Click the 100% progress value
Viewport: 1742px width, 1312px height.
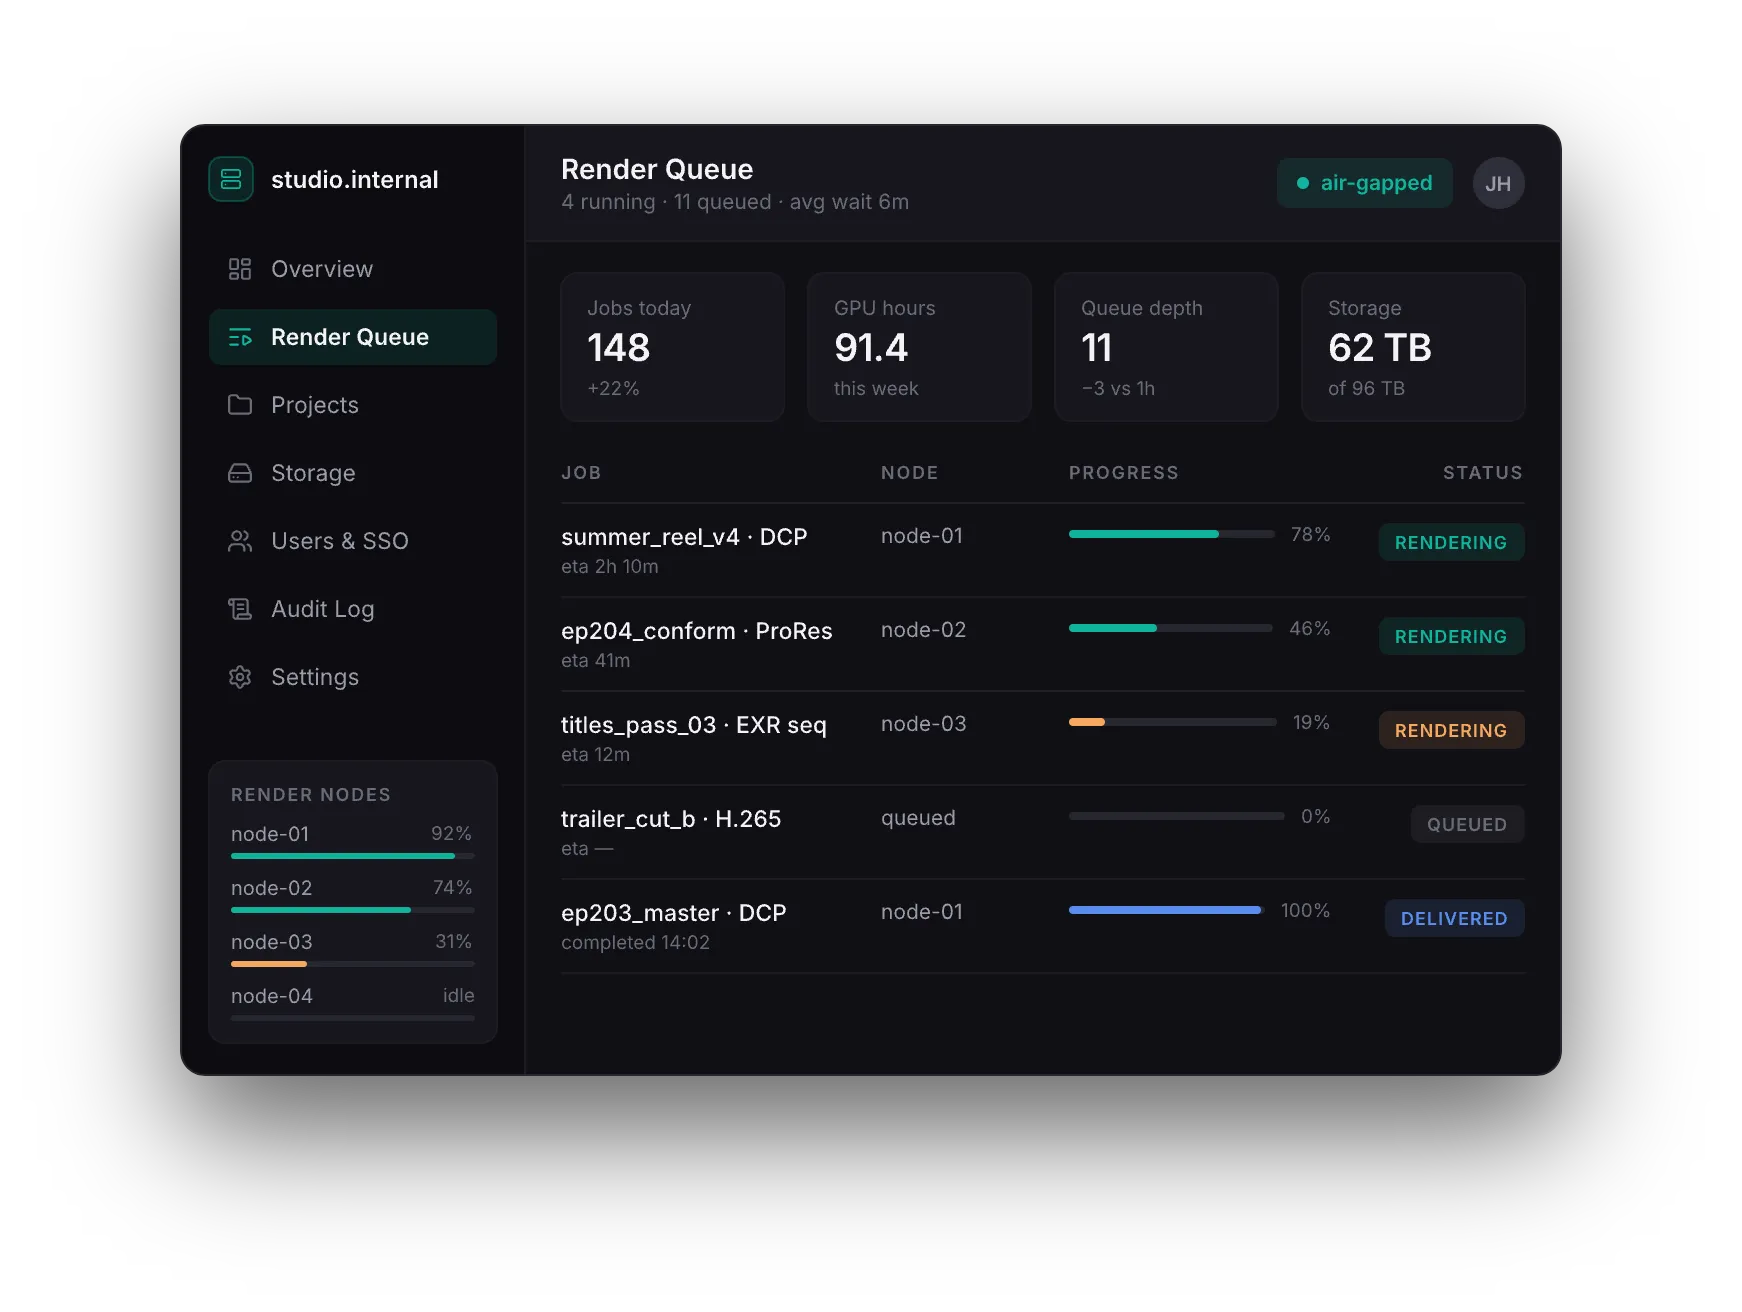tap(1305, 911)
